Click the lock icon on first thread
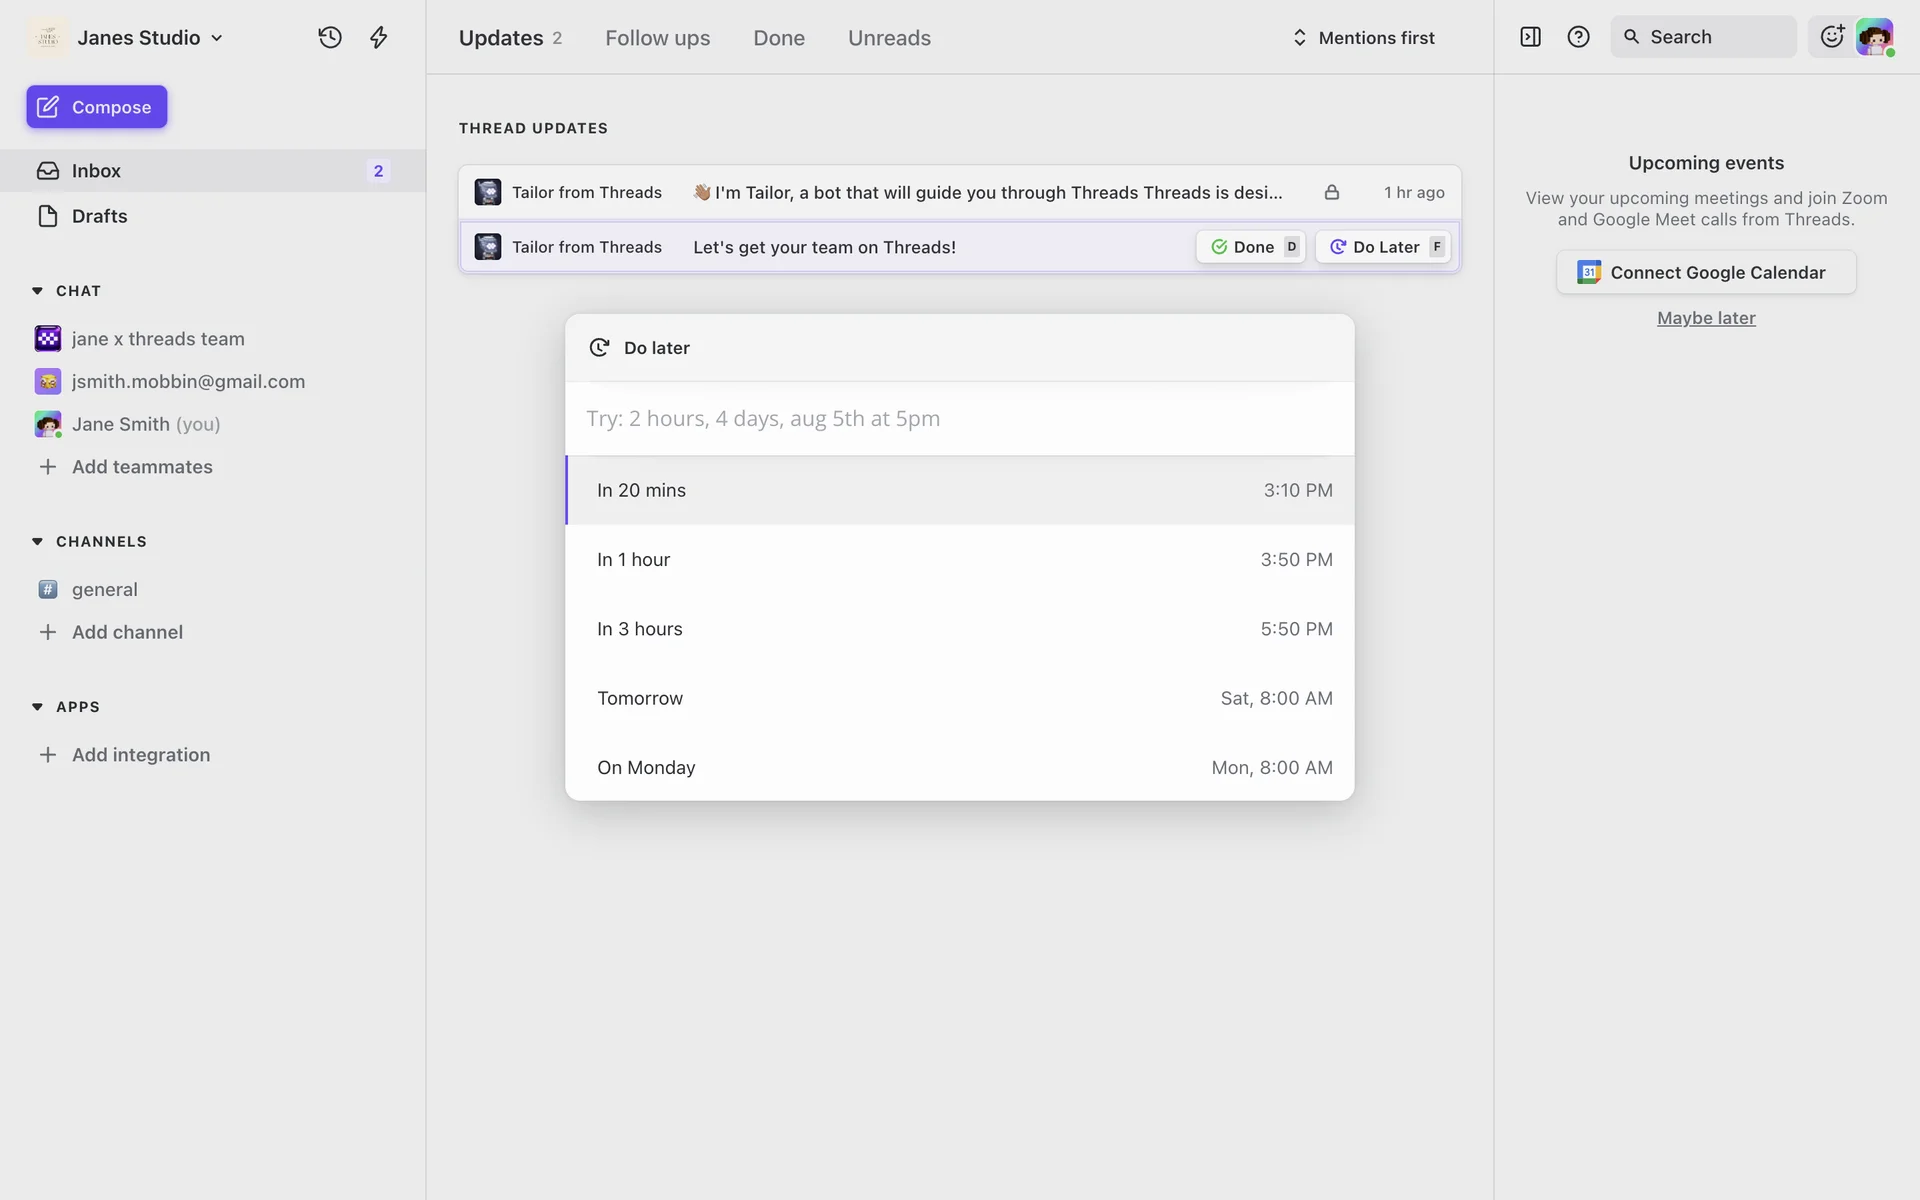Viewport: 1920px width, 1200px height. pyautogui.click(x=1331, y=192)
